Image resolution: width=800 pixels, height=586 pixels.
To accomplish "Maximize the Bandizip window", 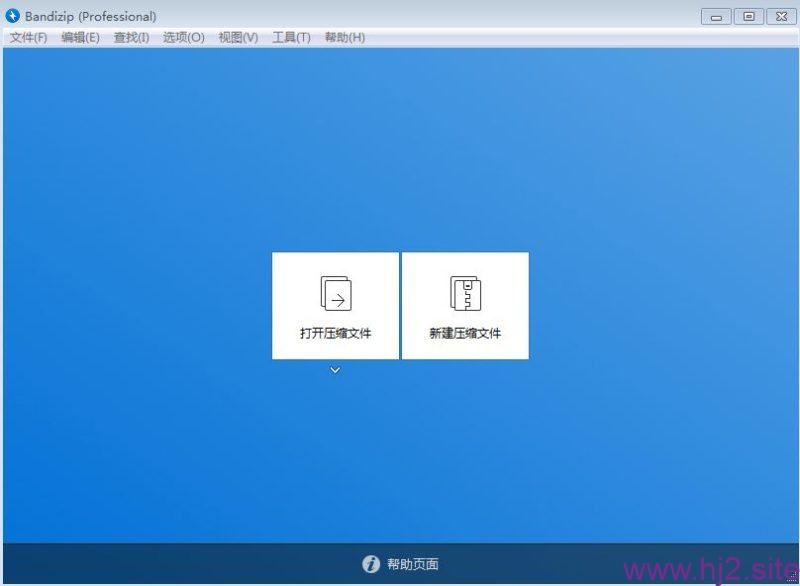I will pyautogui.click(x=748, y=16).
